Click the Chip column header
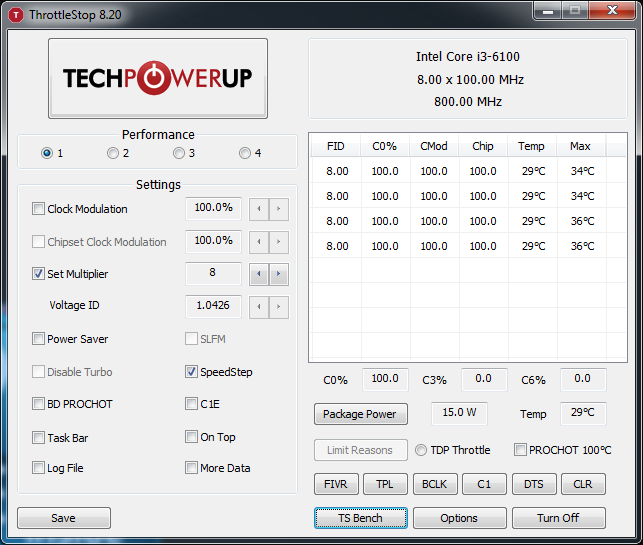Image resolution: width=643 pixels, height=545 pixels. 483,146
